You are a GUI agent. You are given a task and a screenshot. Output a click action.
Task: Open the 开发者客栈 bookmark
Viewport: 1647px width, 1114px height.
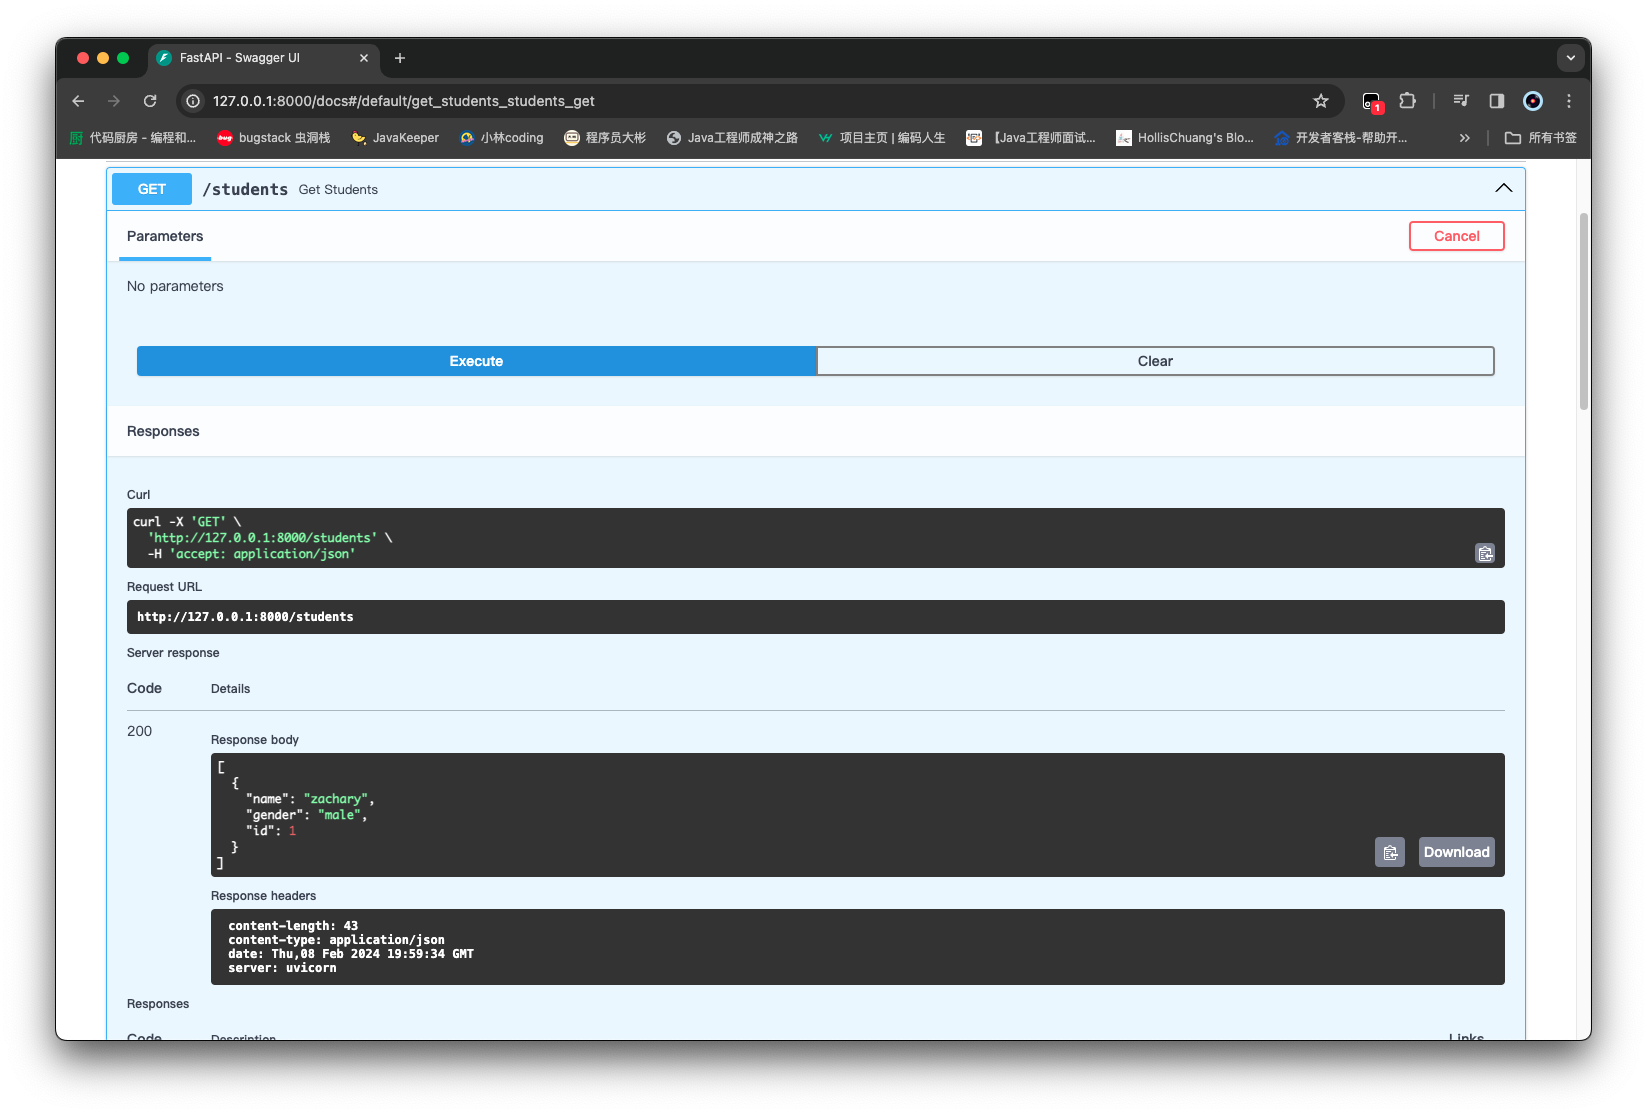[x=1341, y=138]
